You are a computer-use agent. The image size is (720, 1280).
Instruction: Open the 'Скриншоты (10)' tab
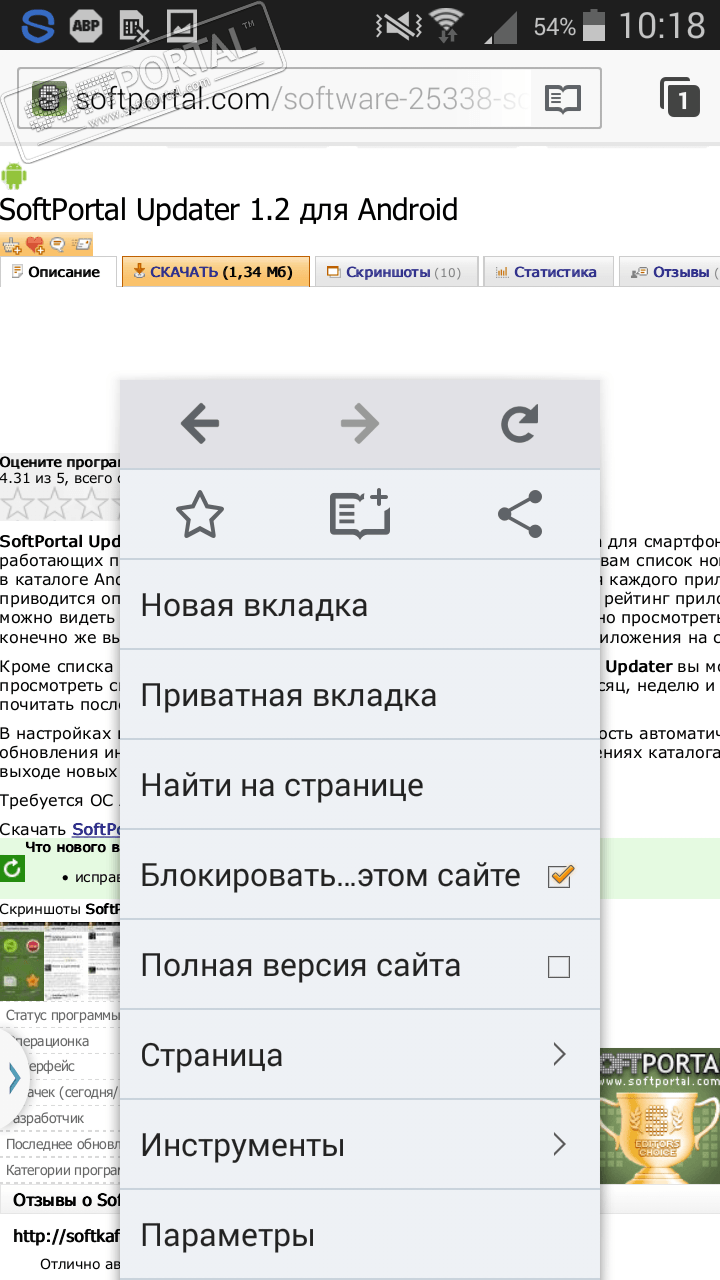point(395,272)
